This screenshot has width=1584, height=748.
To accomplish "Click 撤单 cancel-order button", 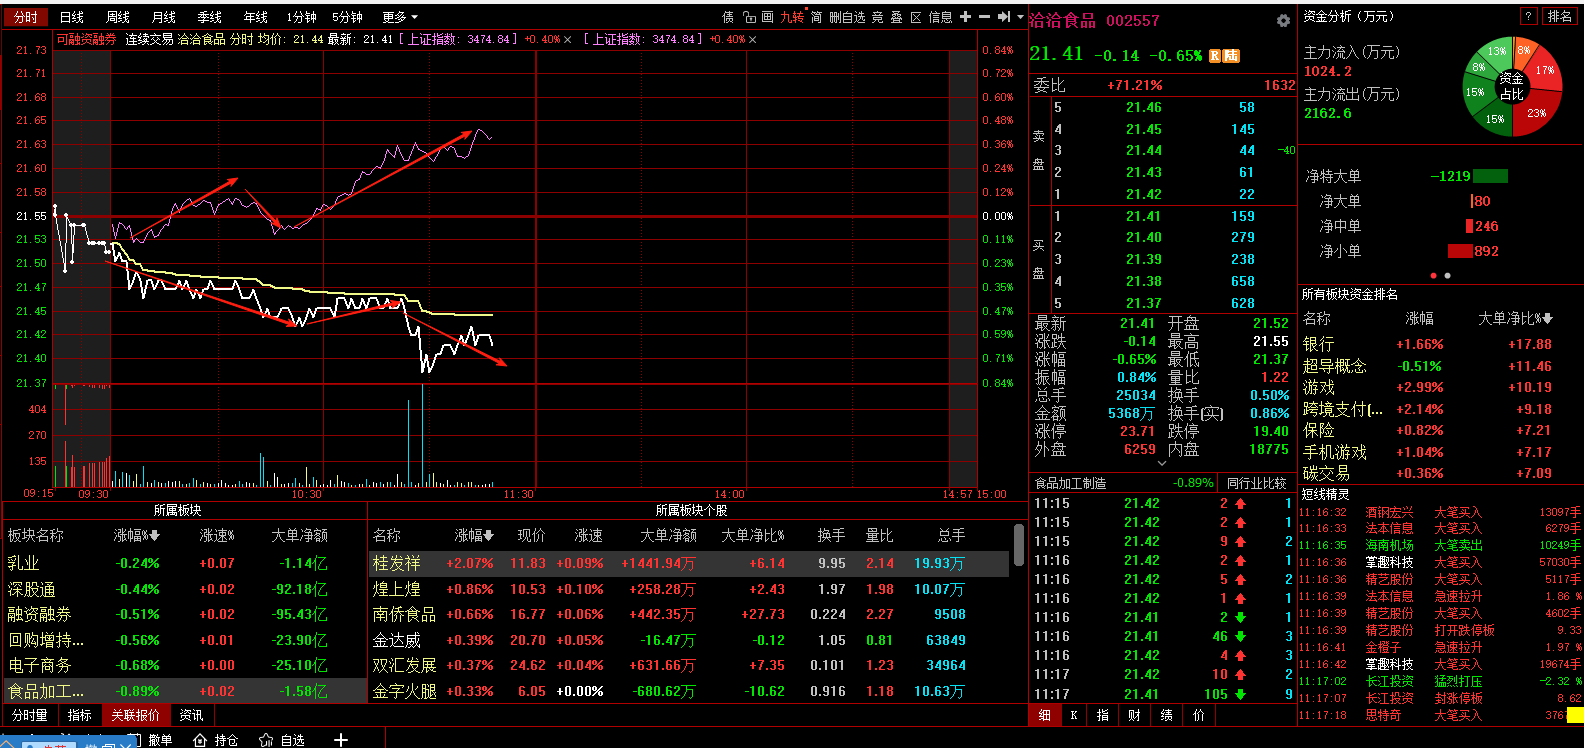I will (x=160, y=740).
